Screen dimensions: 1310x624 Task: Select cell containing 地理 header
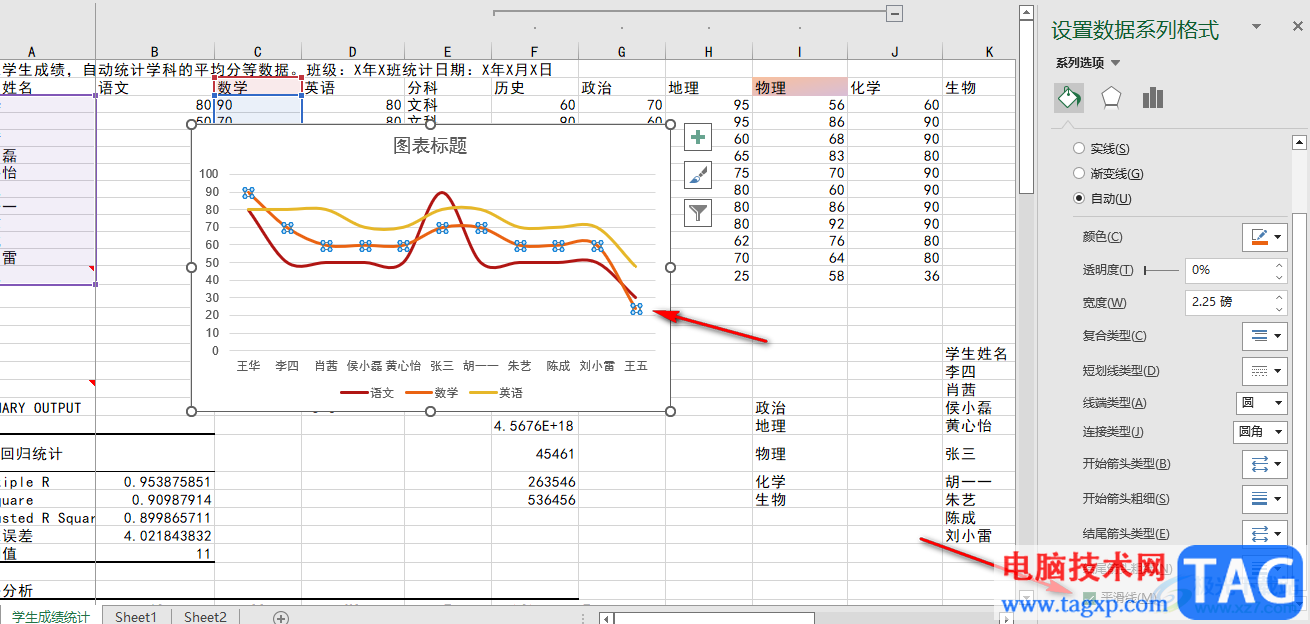click(x=709, y=88)
